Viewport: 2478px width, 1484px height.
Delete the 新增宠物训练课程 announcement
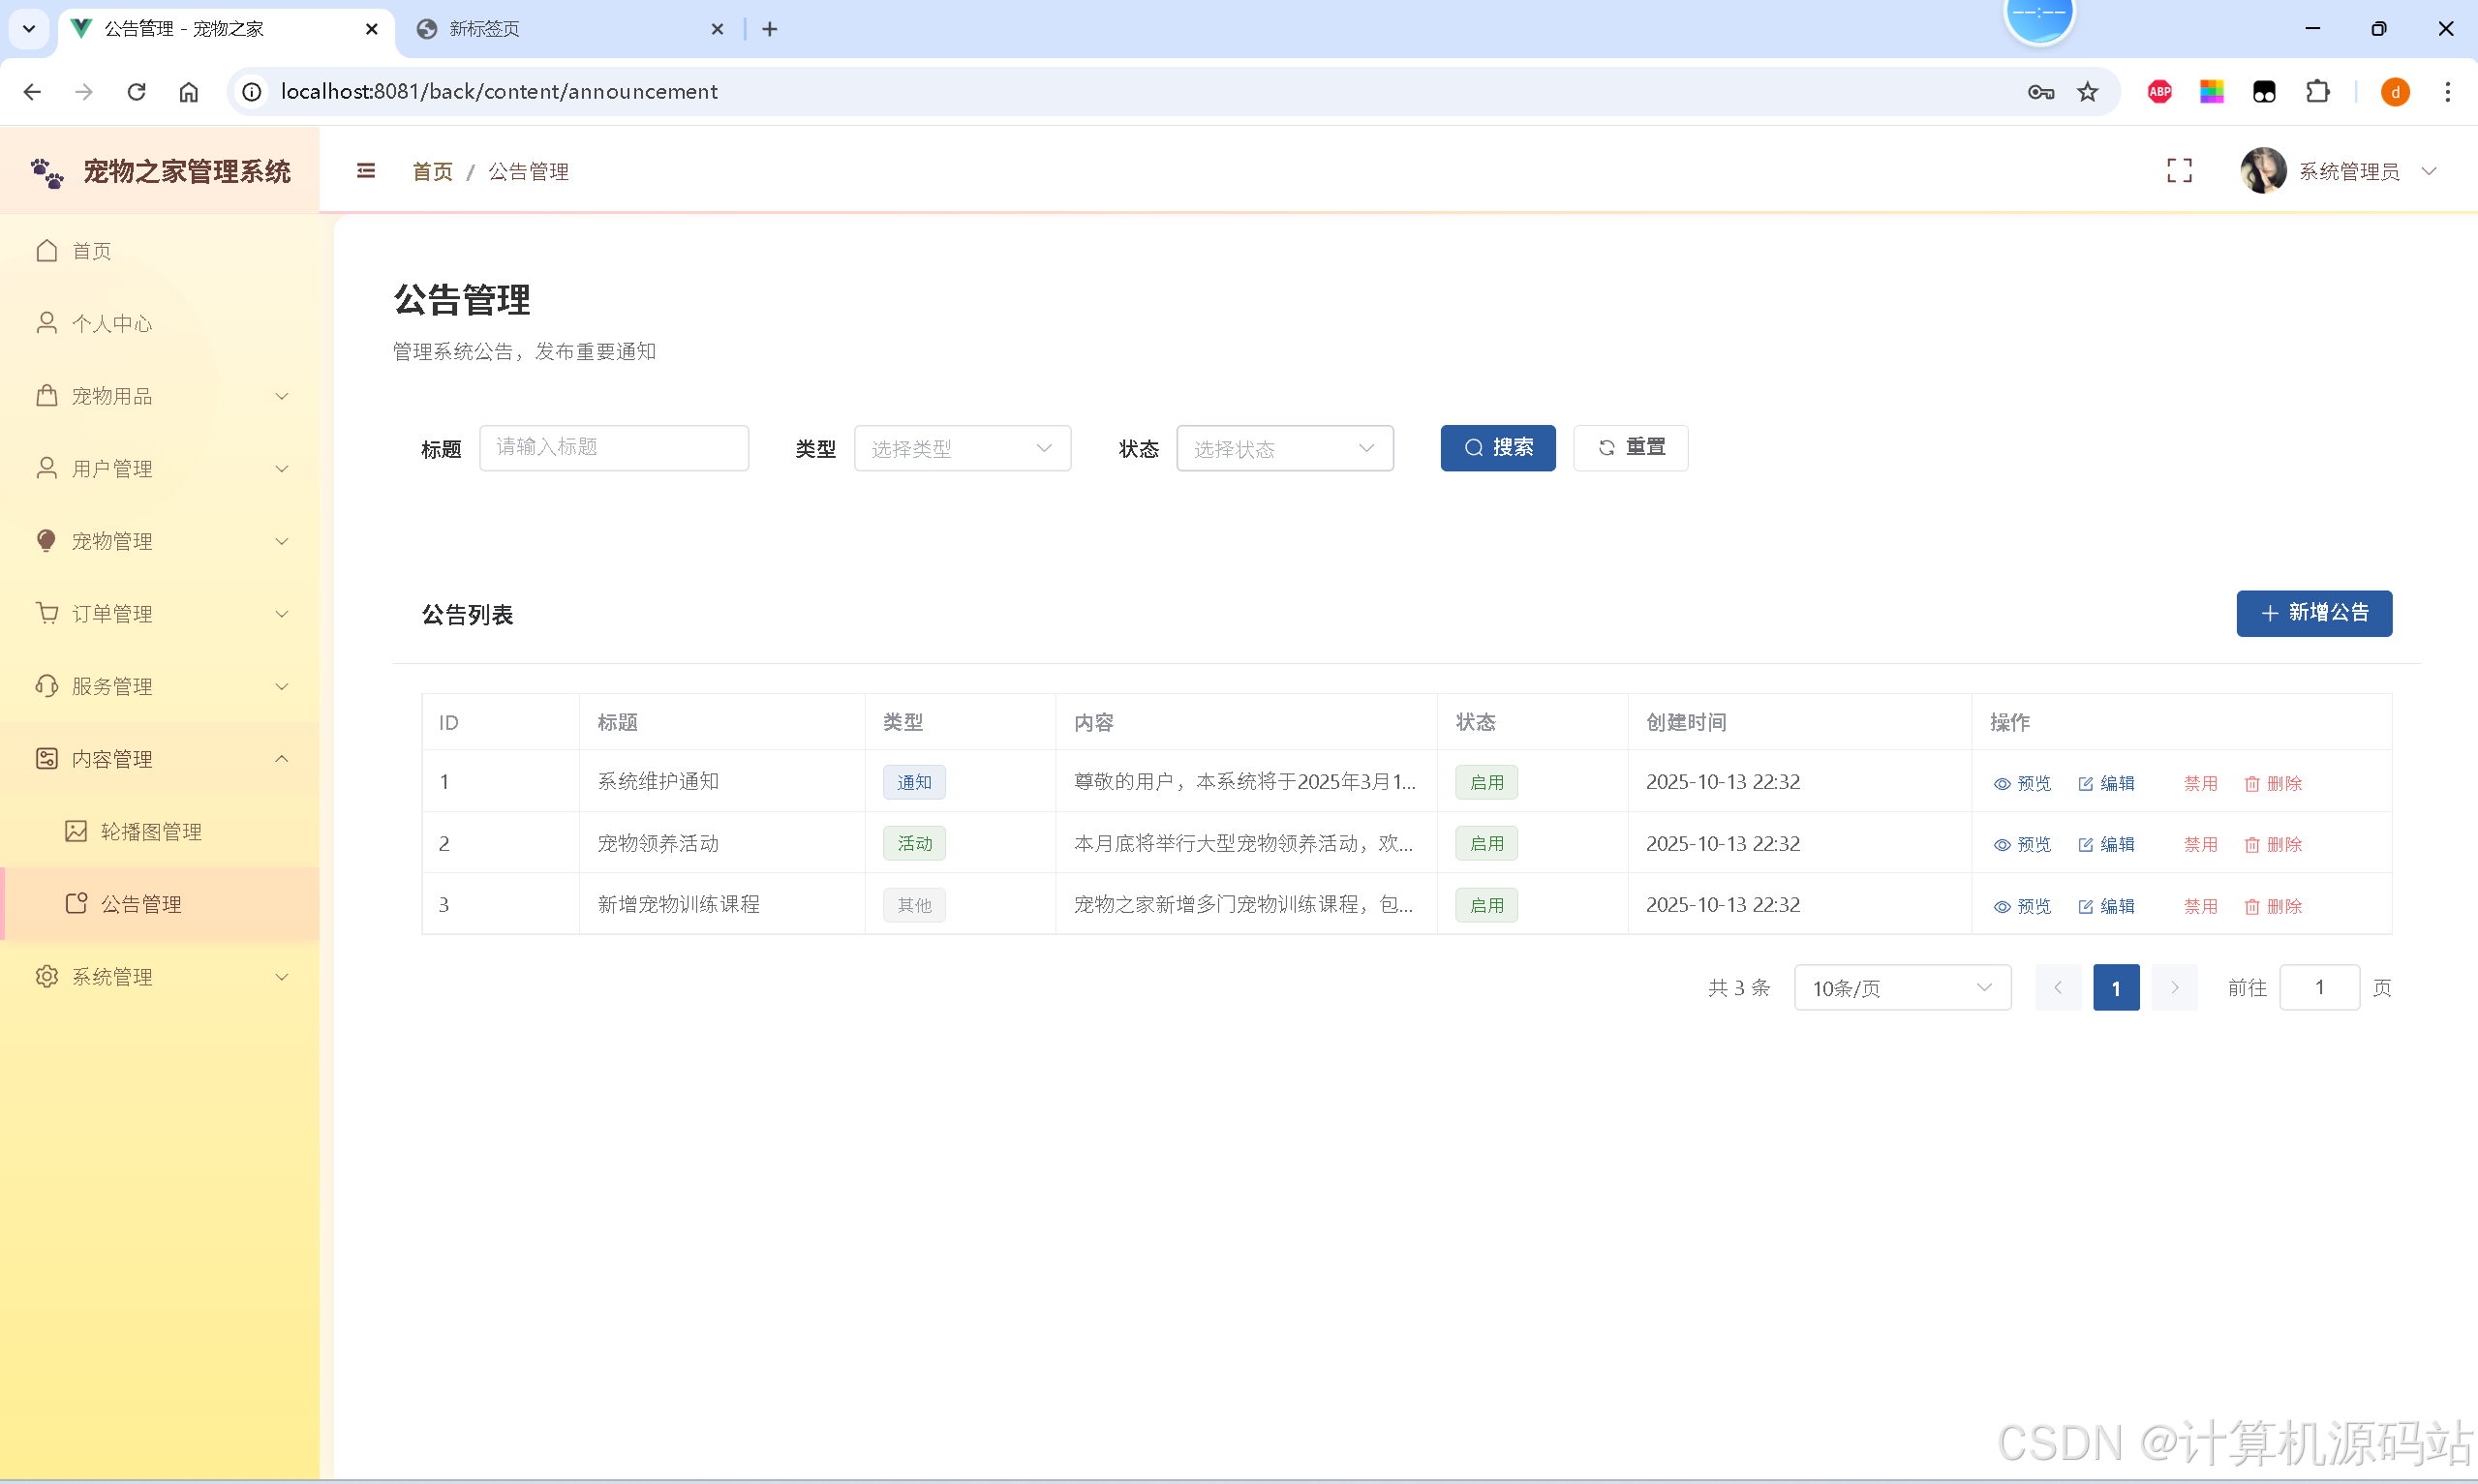[2273, 906]
